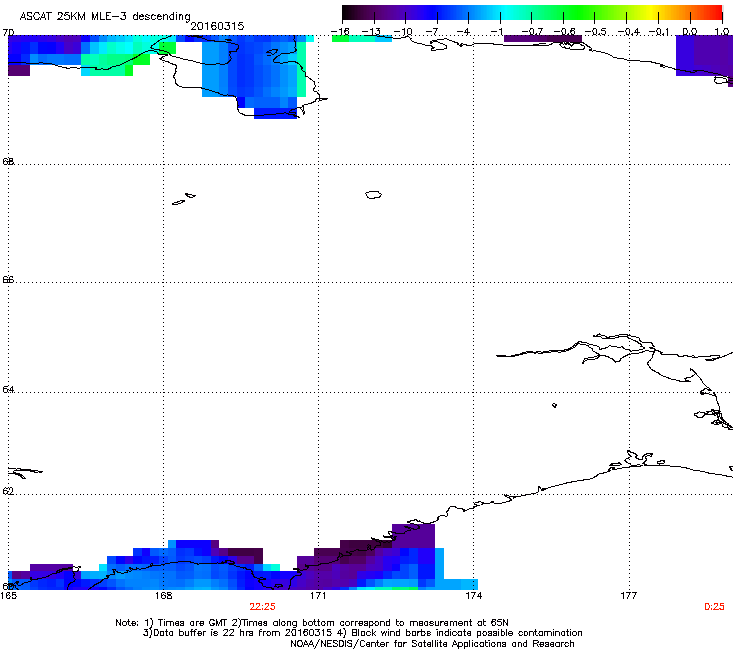This screenshot has width=740, height=650.
Task: Select the note line starting Times are GMT
Action: coord(312,623)
